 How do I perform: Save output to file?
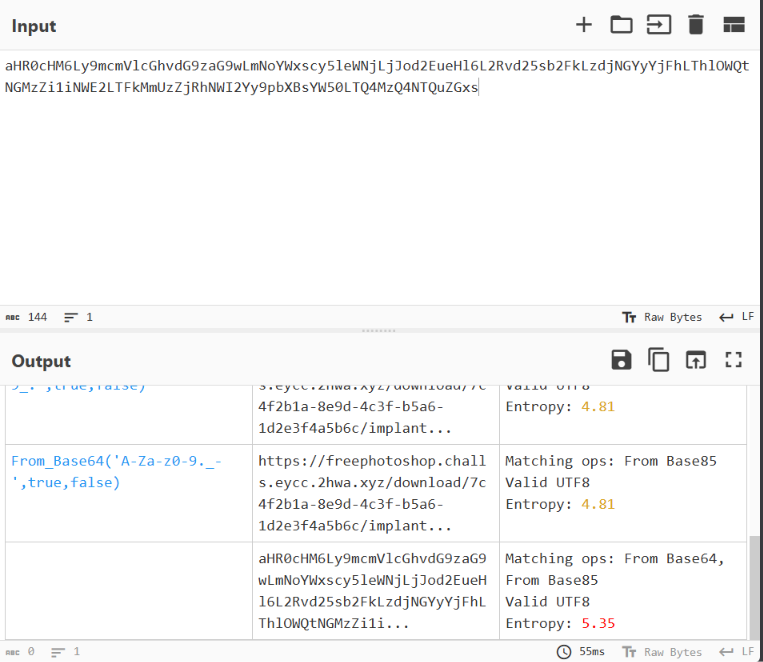pos(621,360)
